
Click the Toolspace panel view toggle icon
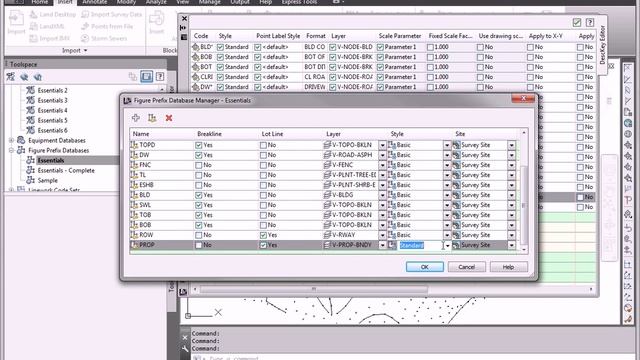click(147, 76)
